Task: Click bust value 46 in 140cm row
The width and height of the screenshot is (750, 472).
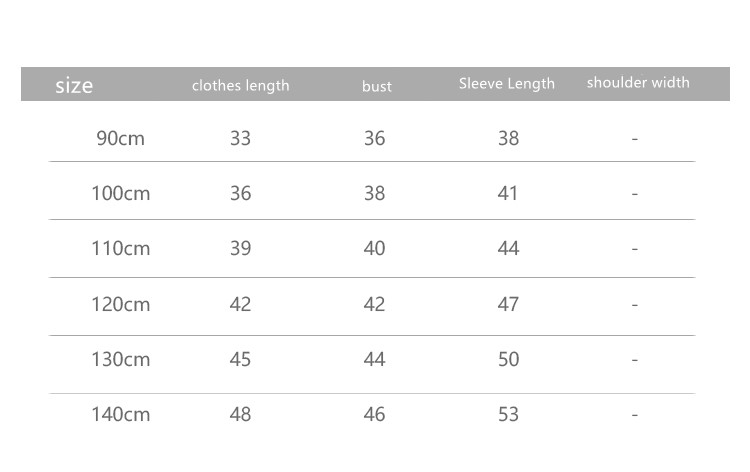Action: [x=374, y=414]
